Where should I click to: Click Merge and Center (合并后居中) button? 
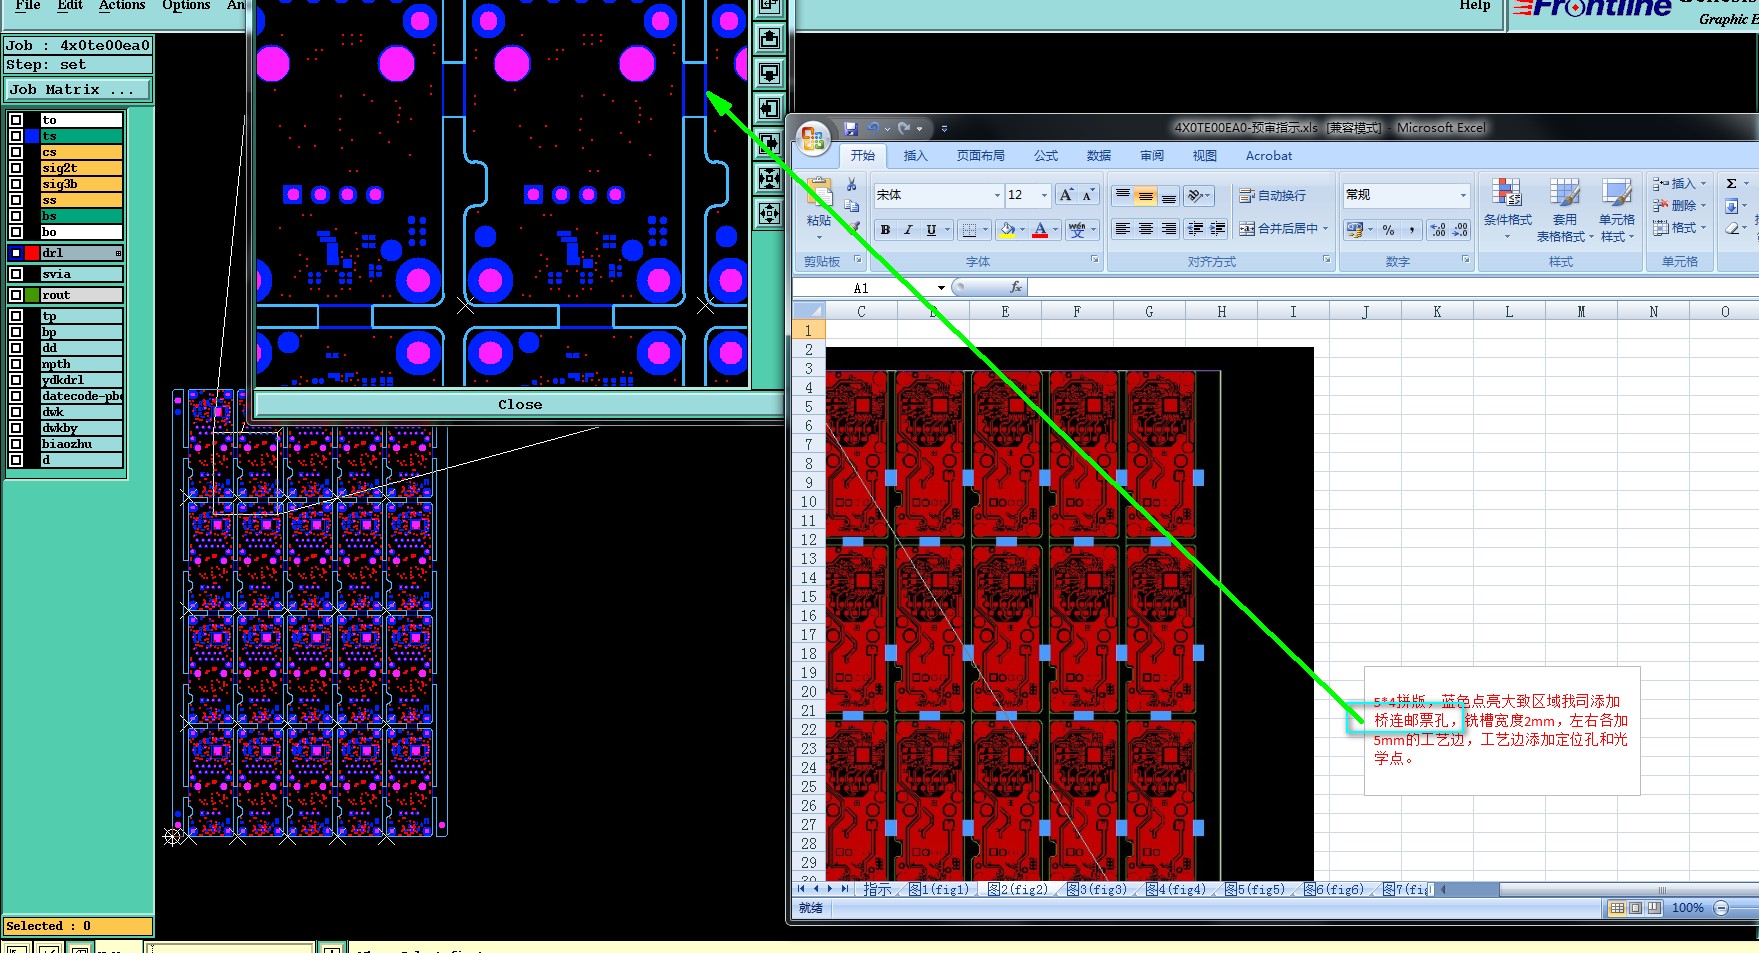pos(1279,229)
